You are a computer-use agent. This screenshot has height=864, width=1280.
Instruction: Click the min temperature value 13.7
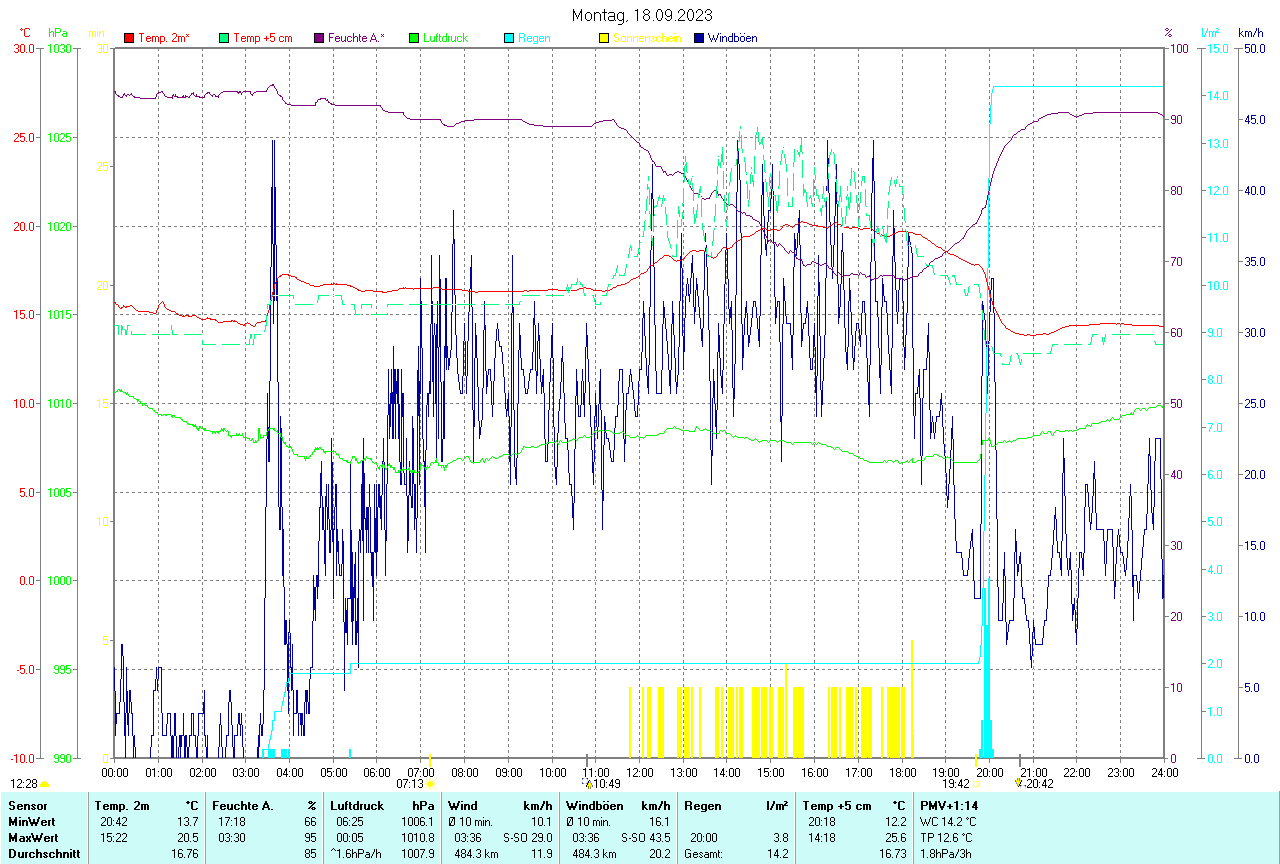point(187,821)
